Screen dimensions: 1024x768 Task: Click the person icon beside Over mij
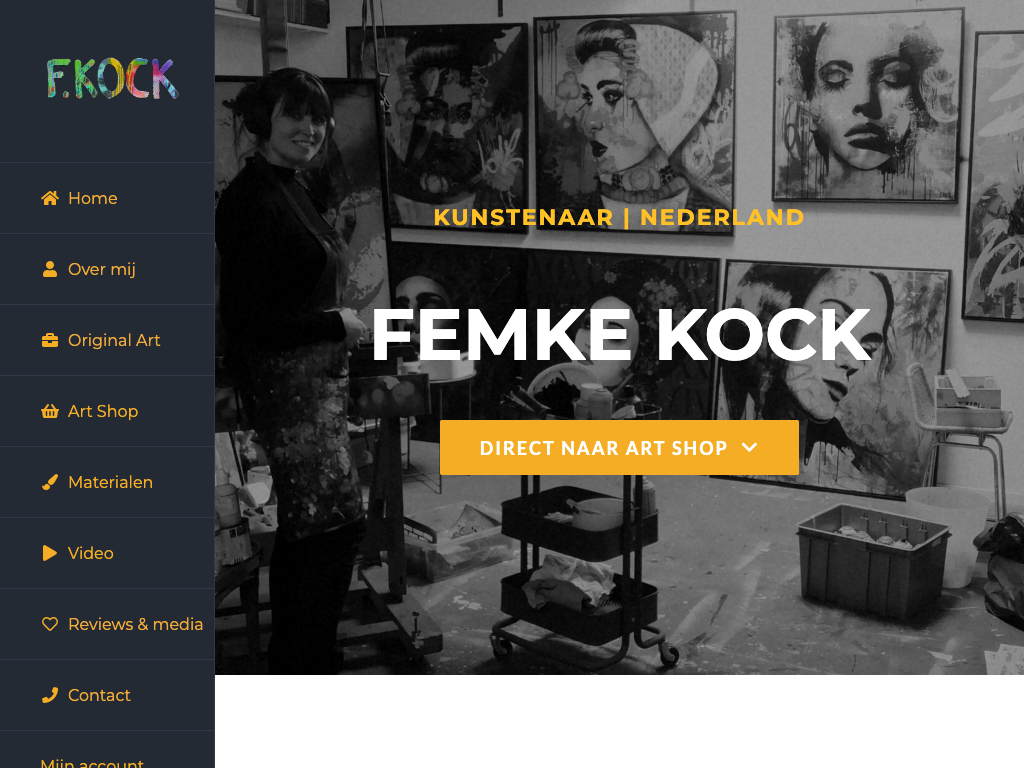[x=50, y=269]
